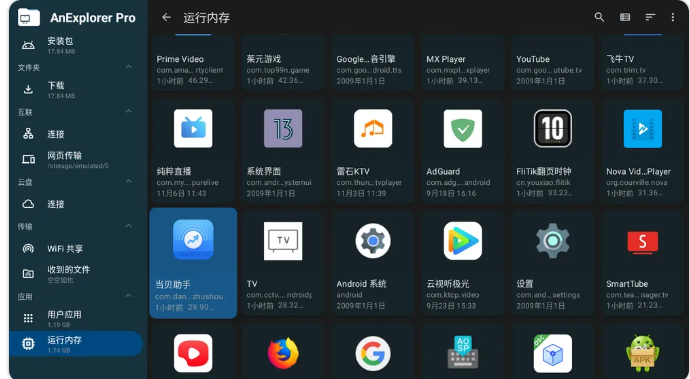
Task: Open 安装包 in the sidebar
Action: [76, 45]
